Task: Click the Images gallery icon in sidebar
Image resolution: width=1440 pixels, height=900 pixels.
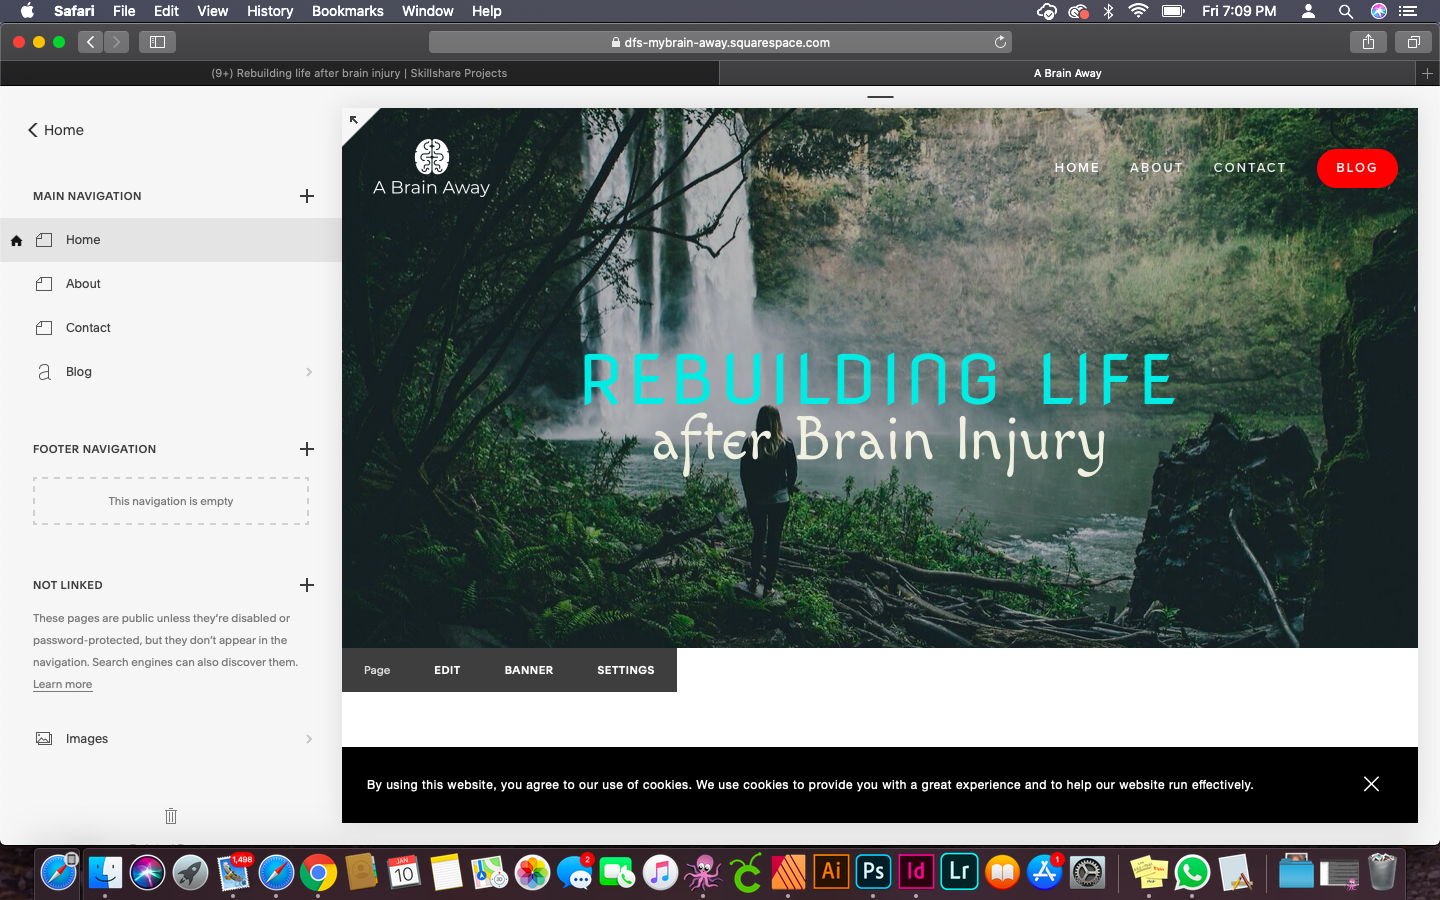Action: click(44, 739)
